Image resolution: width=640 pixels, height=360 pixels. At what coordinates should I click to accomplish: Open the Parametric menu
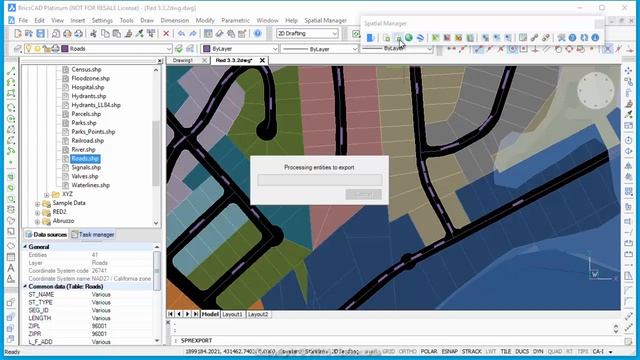coord(235,20)
